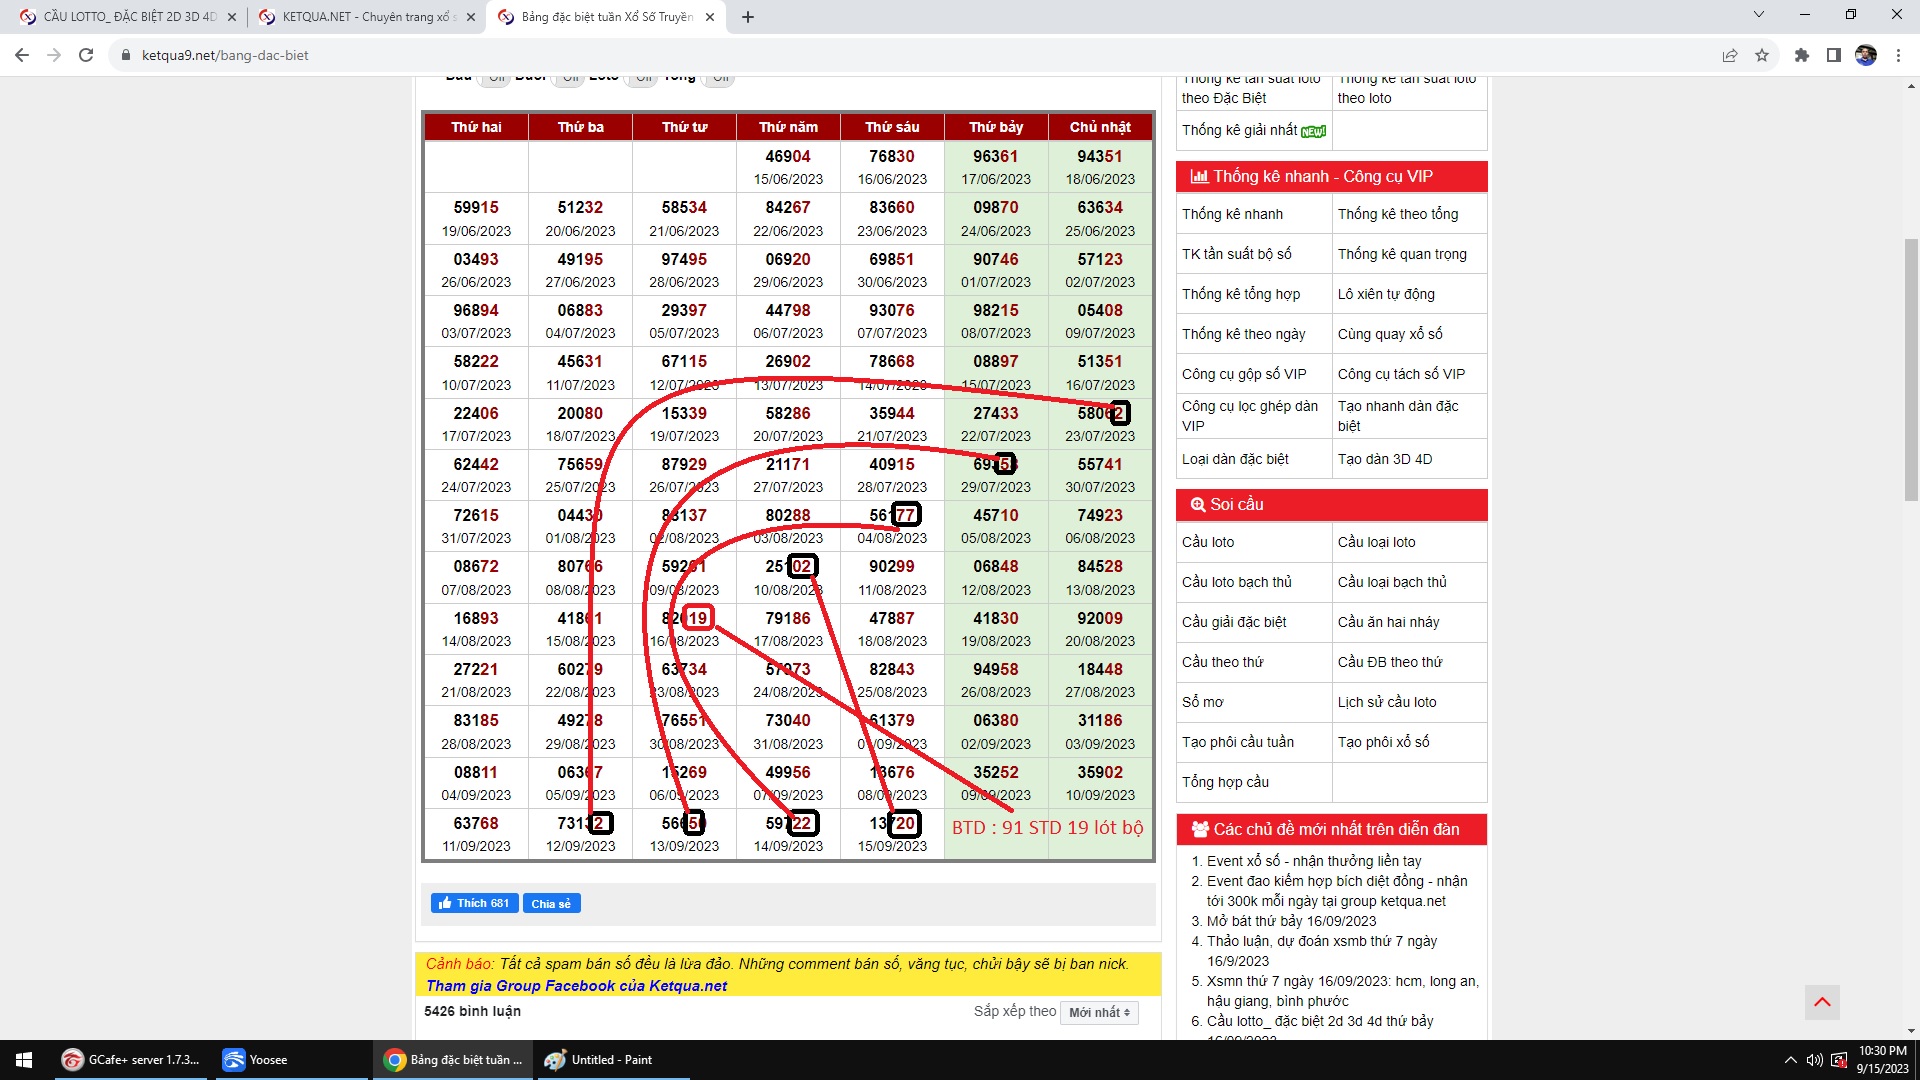The image size is (1920, 1080).
Task: Open Sổ mơ link
Action: tap(1203, 702)
